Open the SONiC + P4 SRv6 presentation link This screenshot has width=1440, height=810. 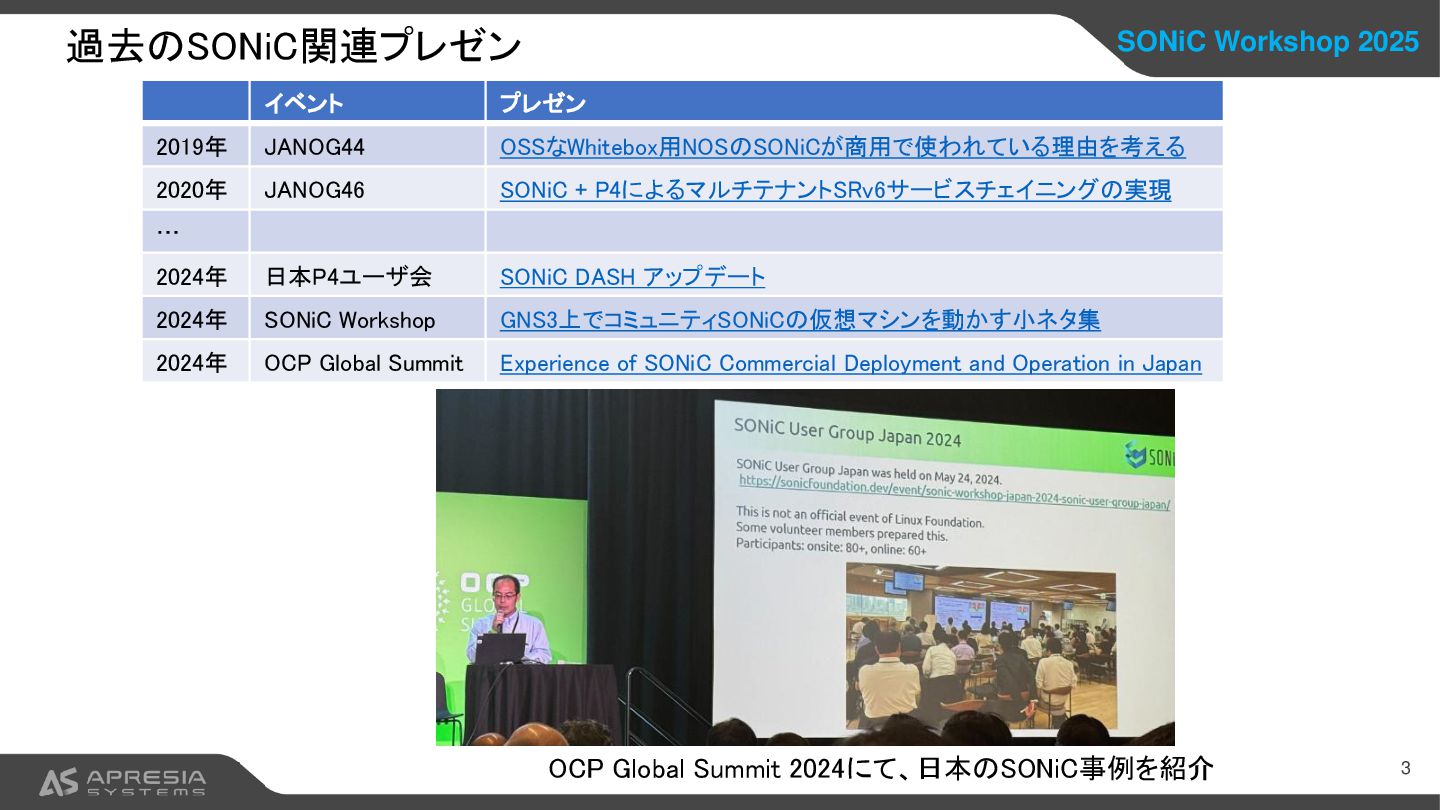tap(835, 190)
